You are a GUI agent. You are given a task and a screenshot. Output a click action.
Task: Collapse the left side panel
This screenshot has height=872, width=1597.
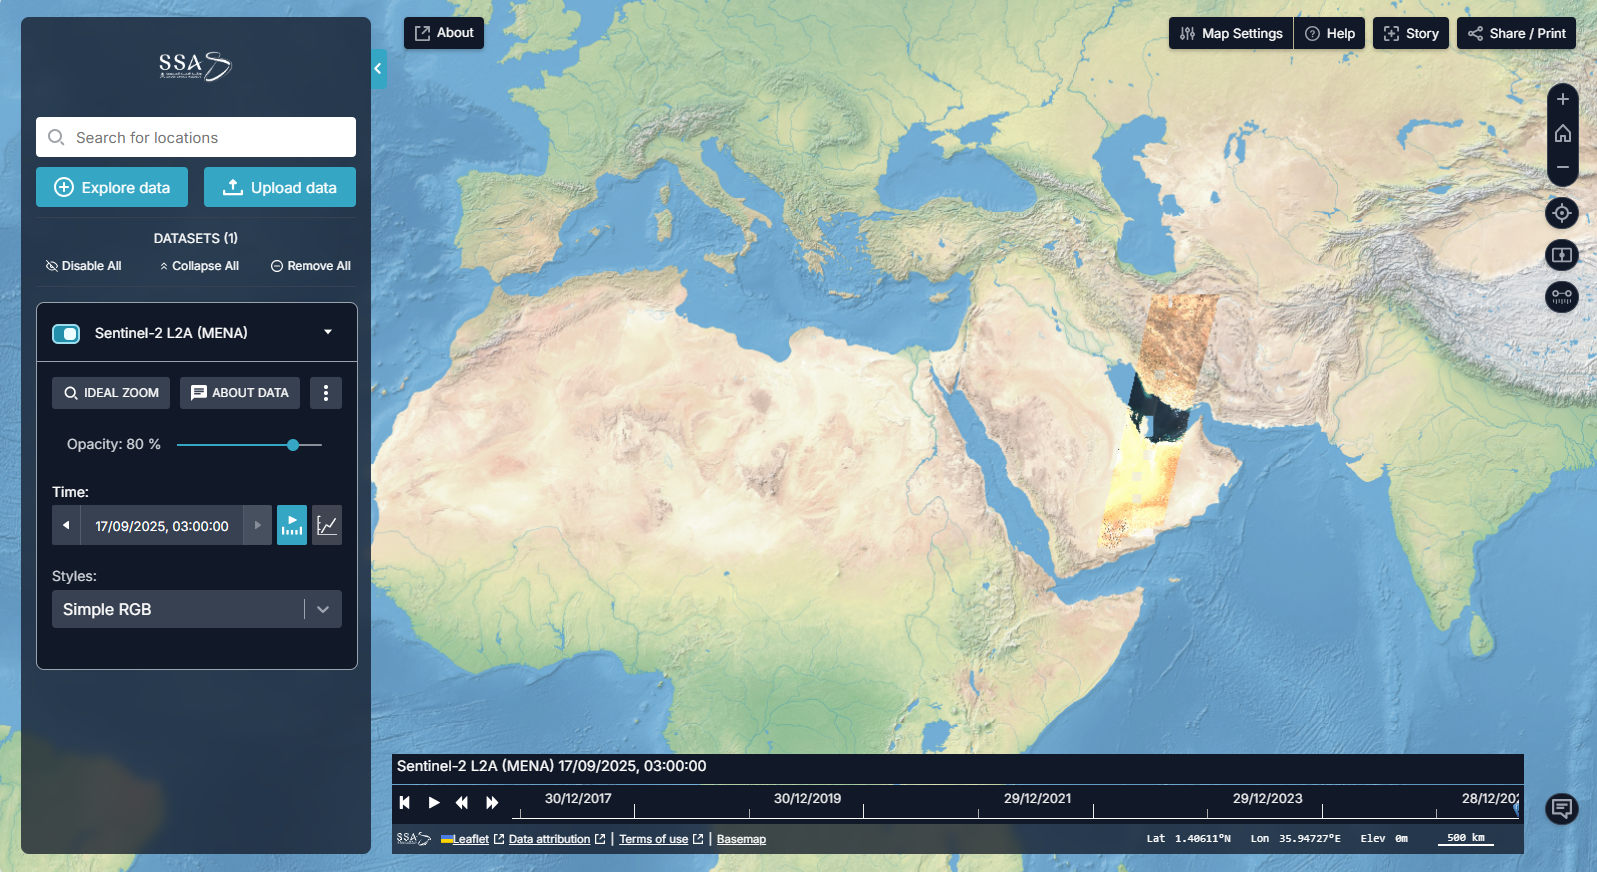(x=378, y=69)
